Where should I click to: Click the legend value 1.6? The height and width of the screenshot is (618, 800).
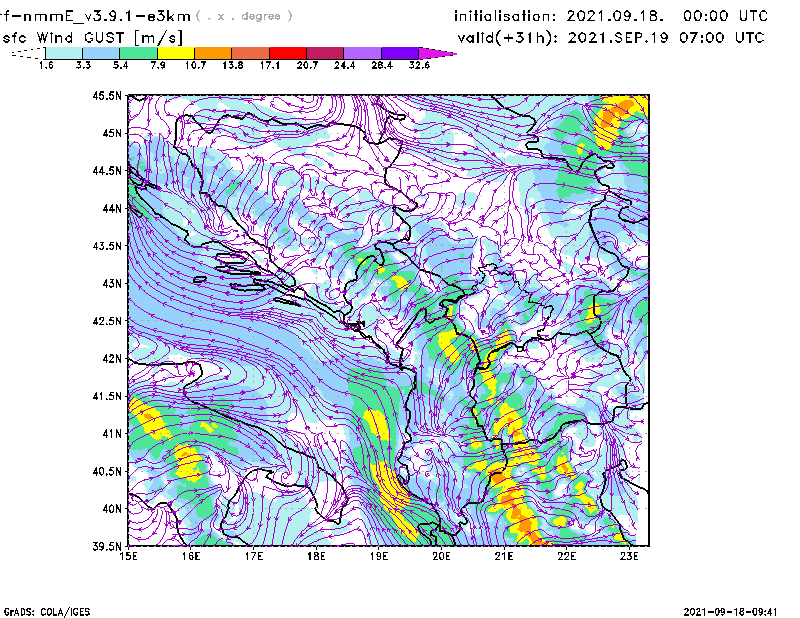tap(46, 65)
